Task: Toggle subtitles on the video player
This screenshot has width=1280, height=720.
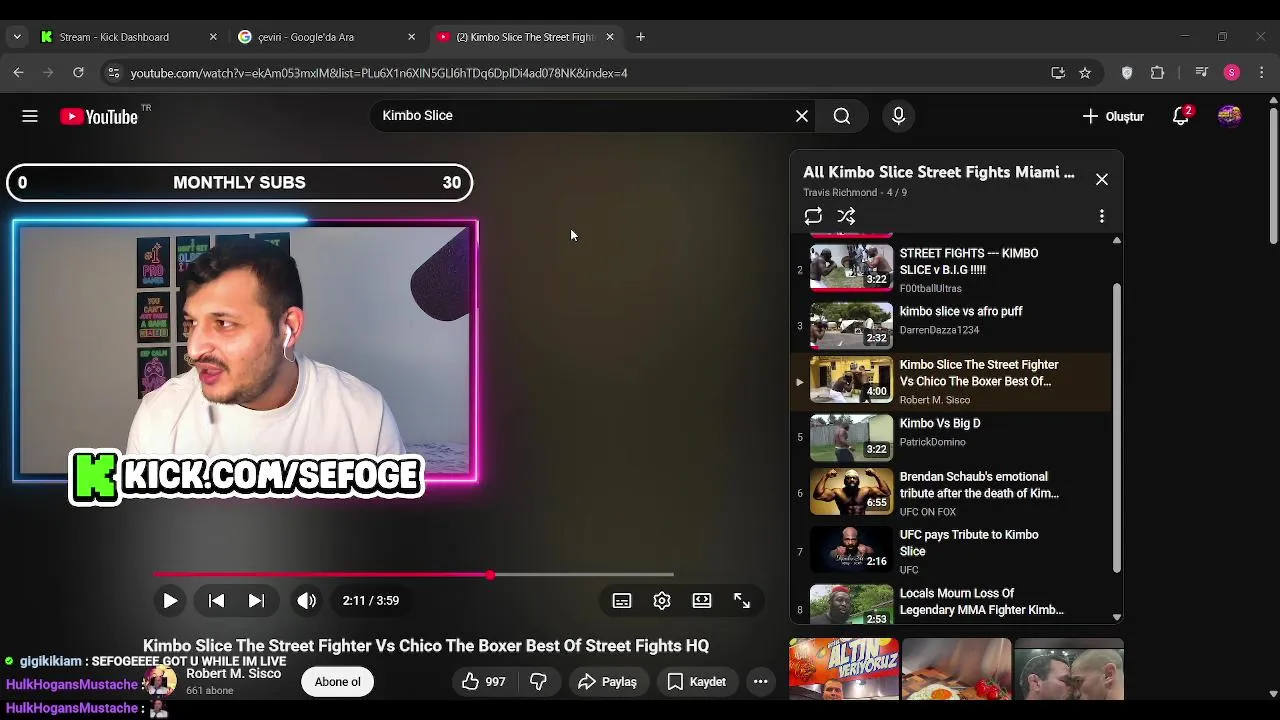Action: click(622, 600)
